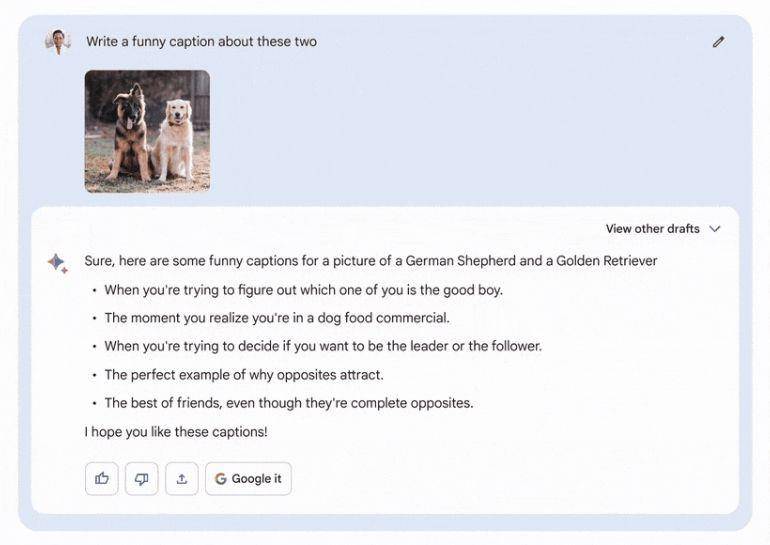Click the Bard sparkle icon beside the response
The width and height of the screenshot is (770, 545).
58,263
